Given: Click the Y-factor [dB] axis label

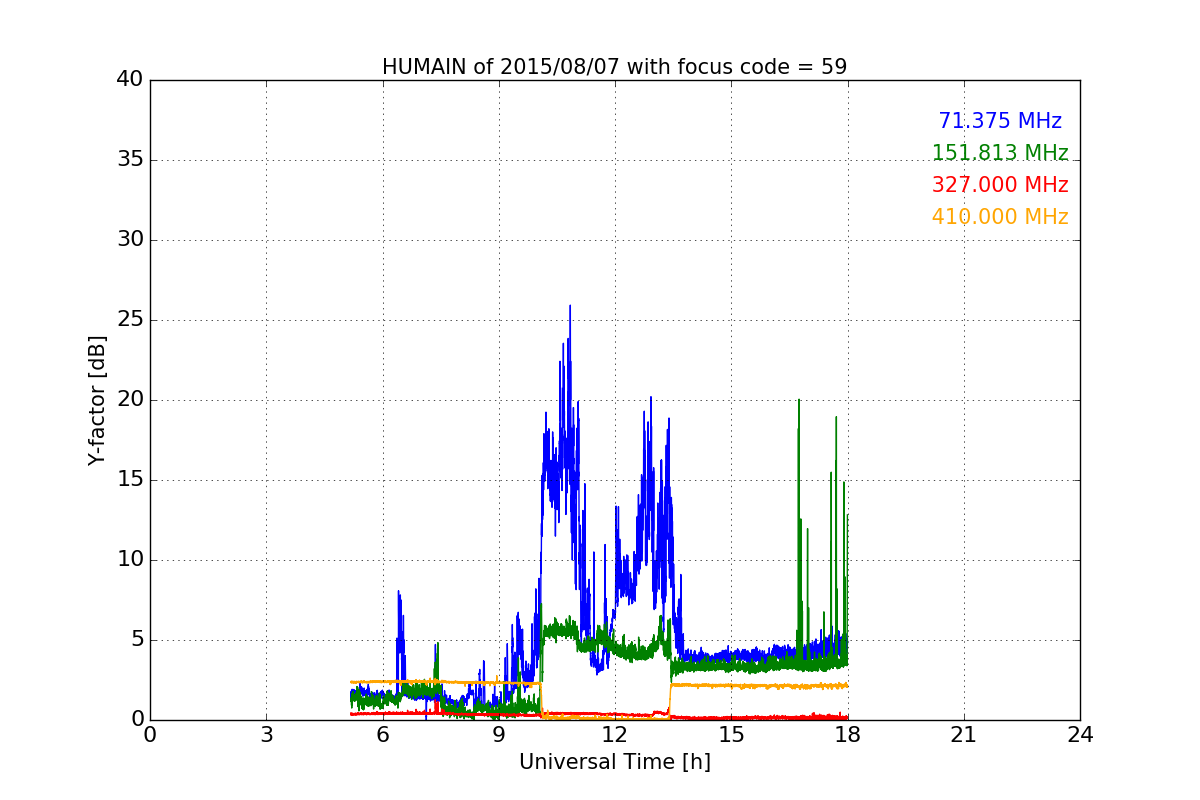Looking at the screenshot, I should [96, 400].
